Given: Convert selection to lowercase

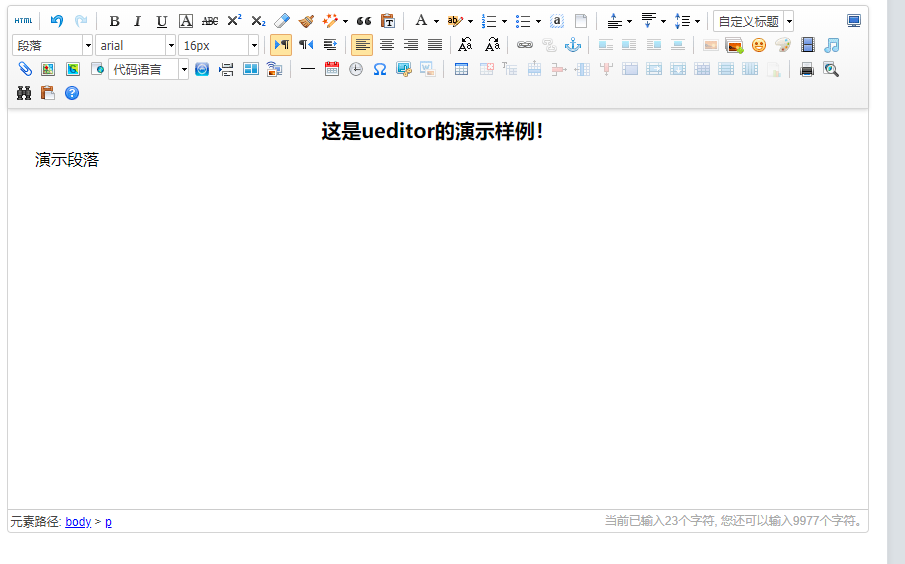Looking at the screenshot, I should tap(492, 44).
